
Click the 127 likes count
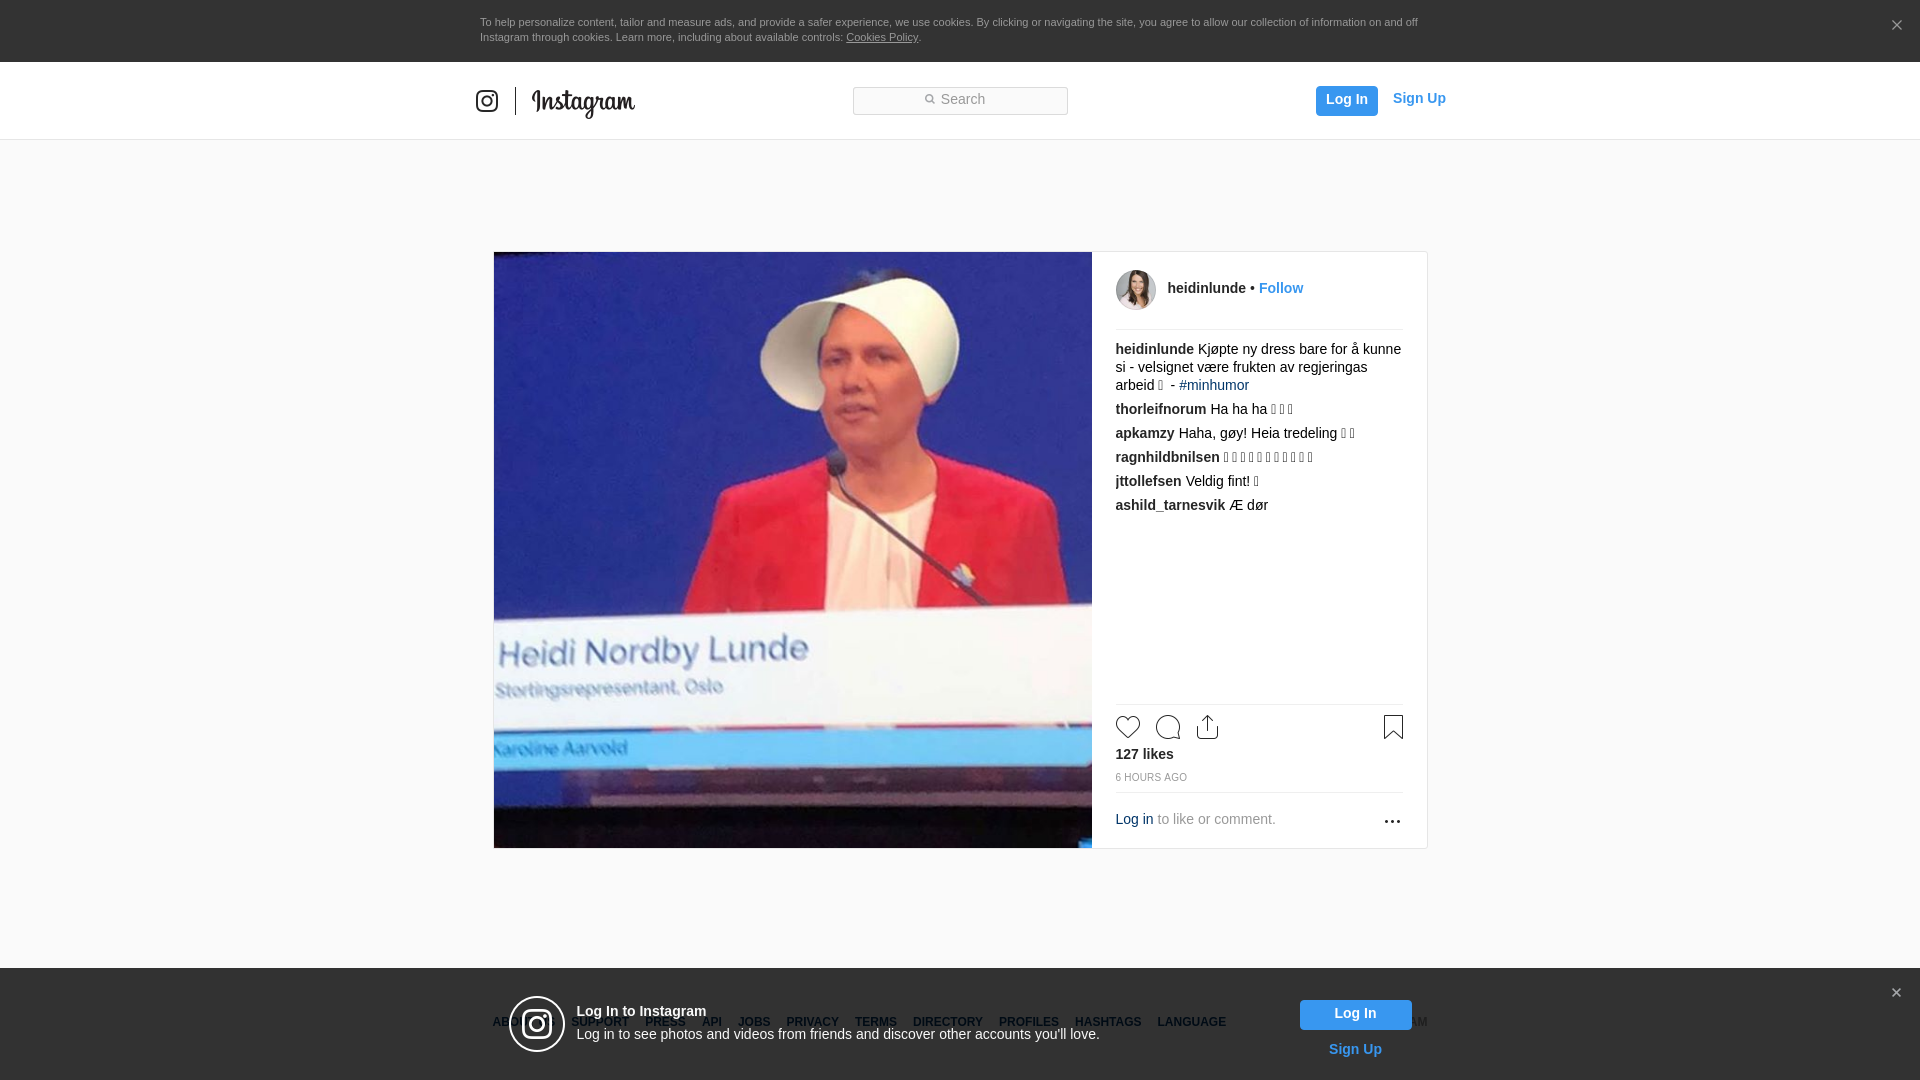[1144, 754]
